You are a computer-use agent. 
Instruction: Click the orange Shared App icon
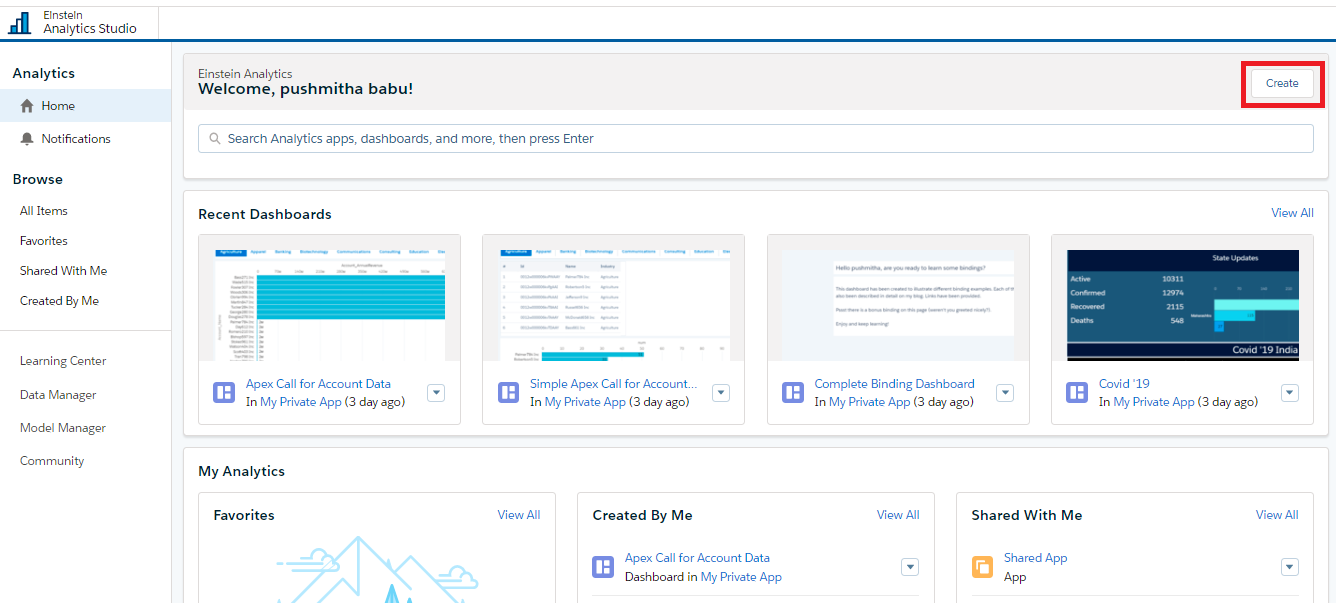pos(982,567)
